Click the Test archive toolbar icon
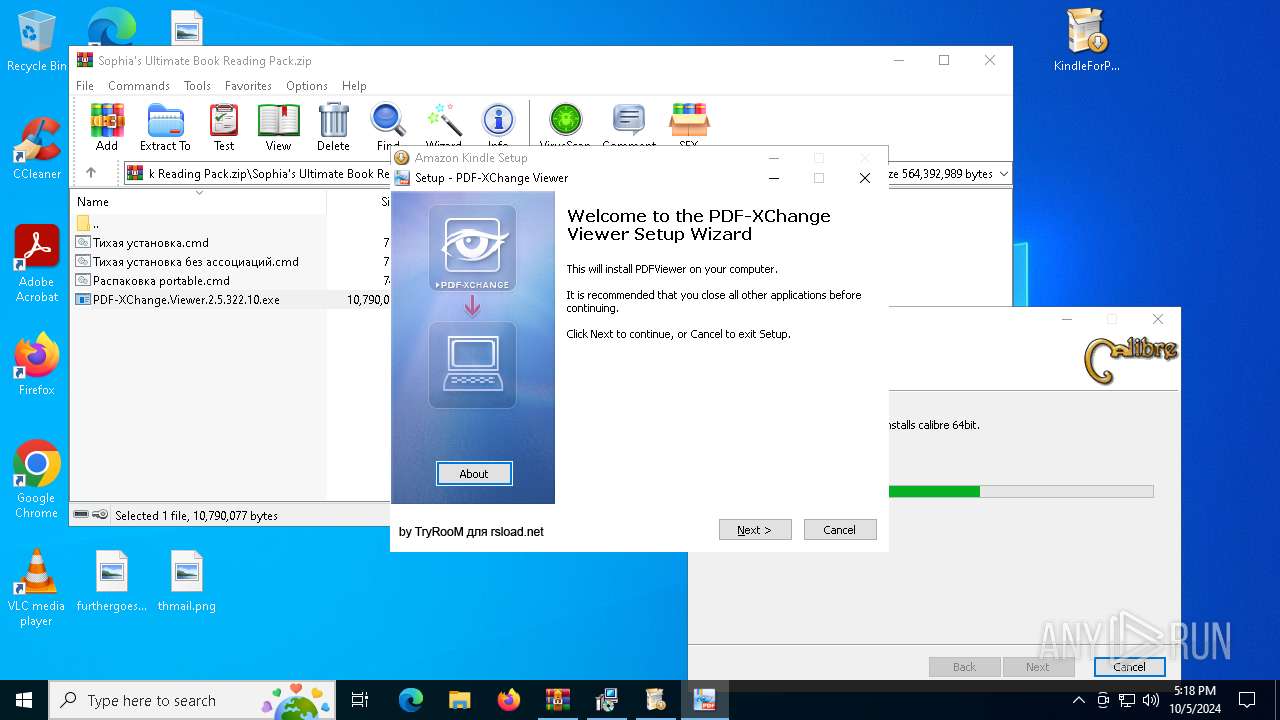This screenshot has width=1280, height=720. [224, 127]
